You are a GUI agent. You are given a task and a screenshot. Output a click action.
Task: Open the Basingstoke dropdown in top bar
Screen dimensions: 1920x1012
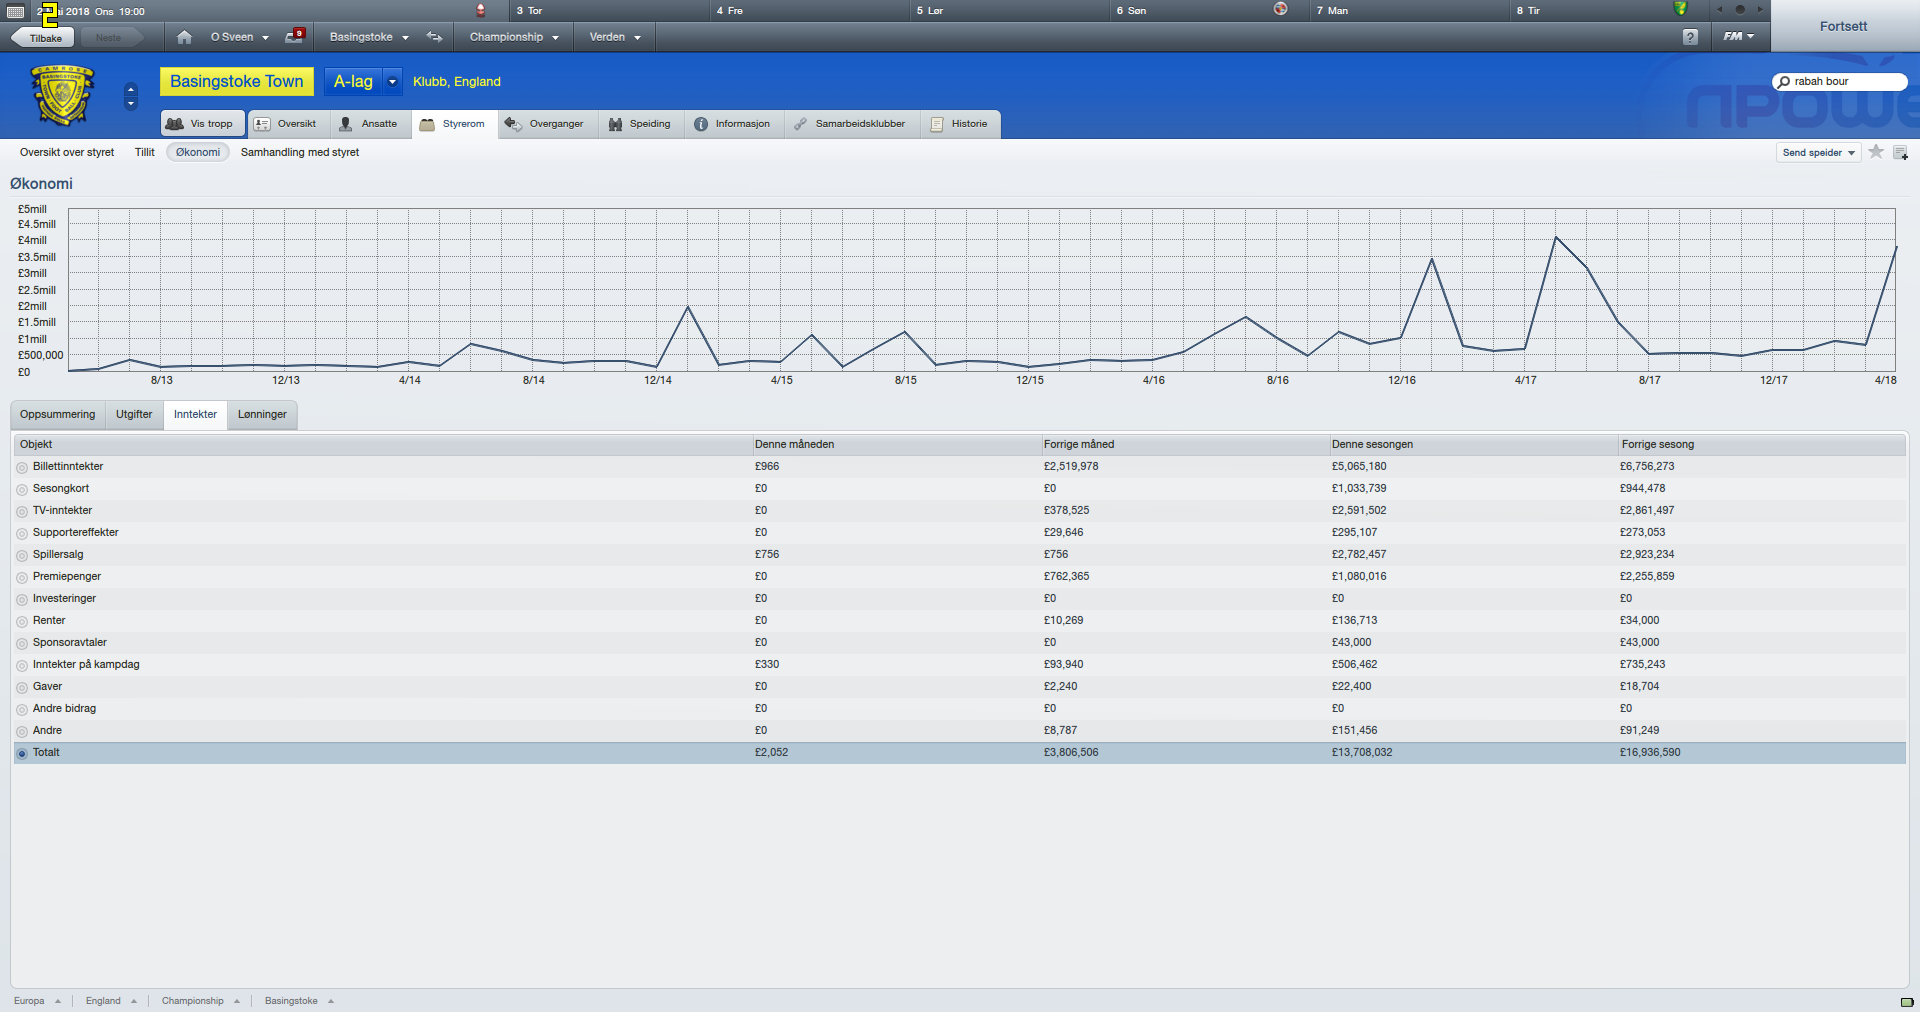(x=369, y=37)
